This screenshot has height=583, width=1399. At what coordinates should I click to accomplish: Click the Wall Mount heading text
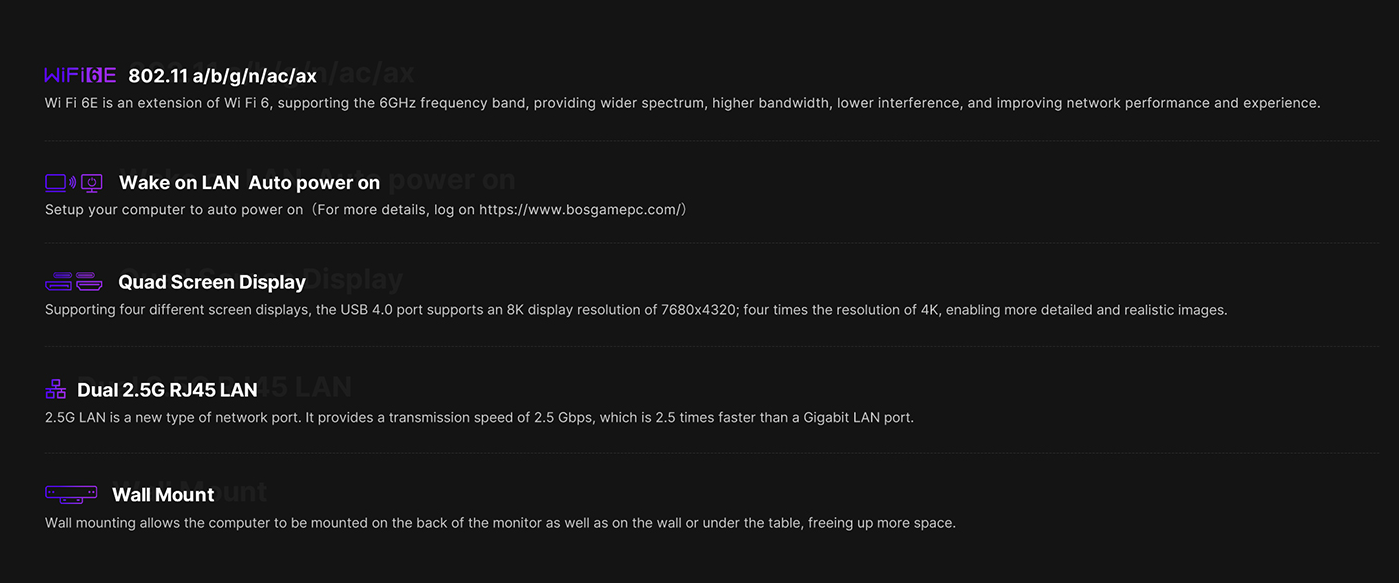163,495
